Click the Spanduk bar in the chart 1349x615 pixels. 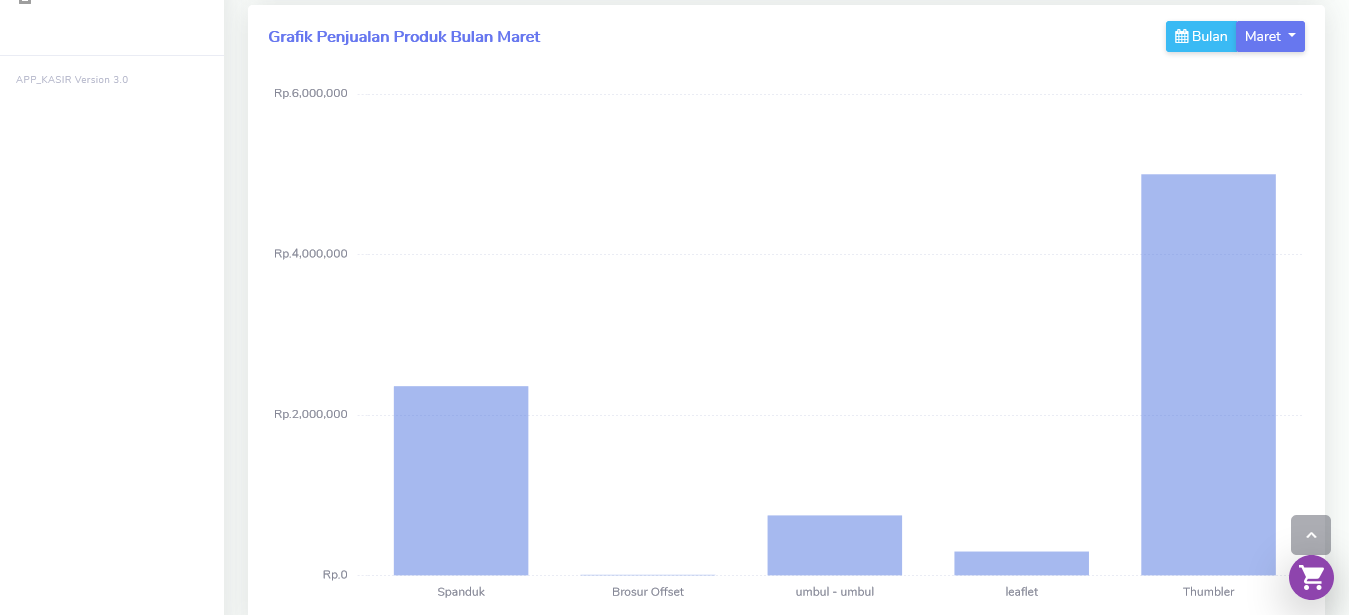[461, 481]
